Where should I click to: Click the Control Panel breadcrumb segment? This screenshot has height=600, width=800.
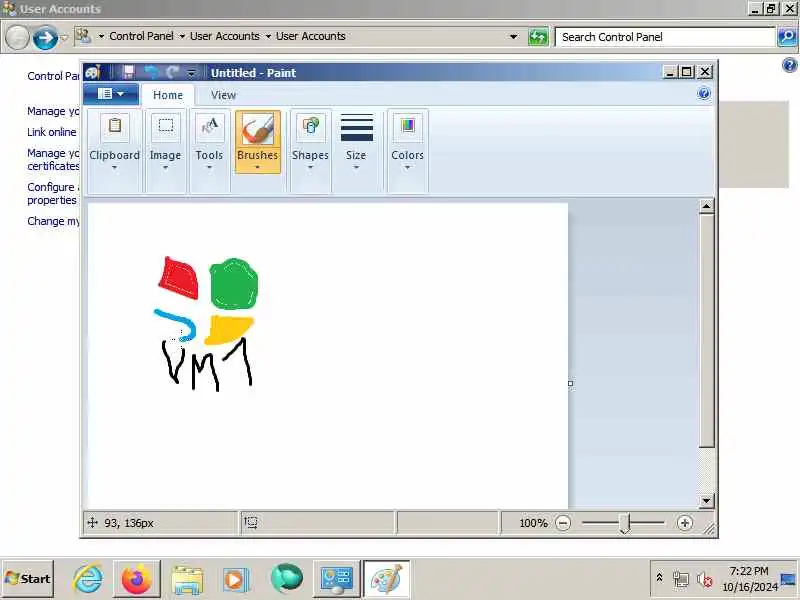[141, 36]
